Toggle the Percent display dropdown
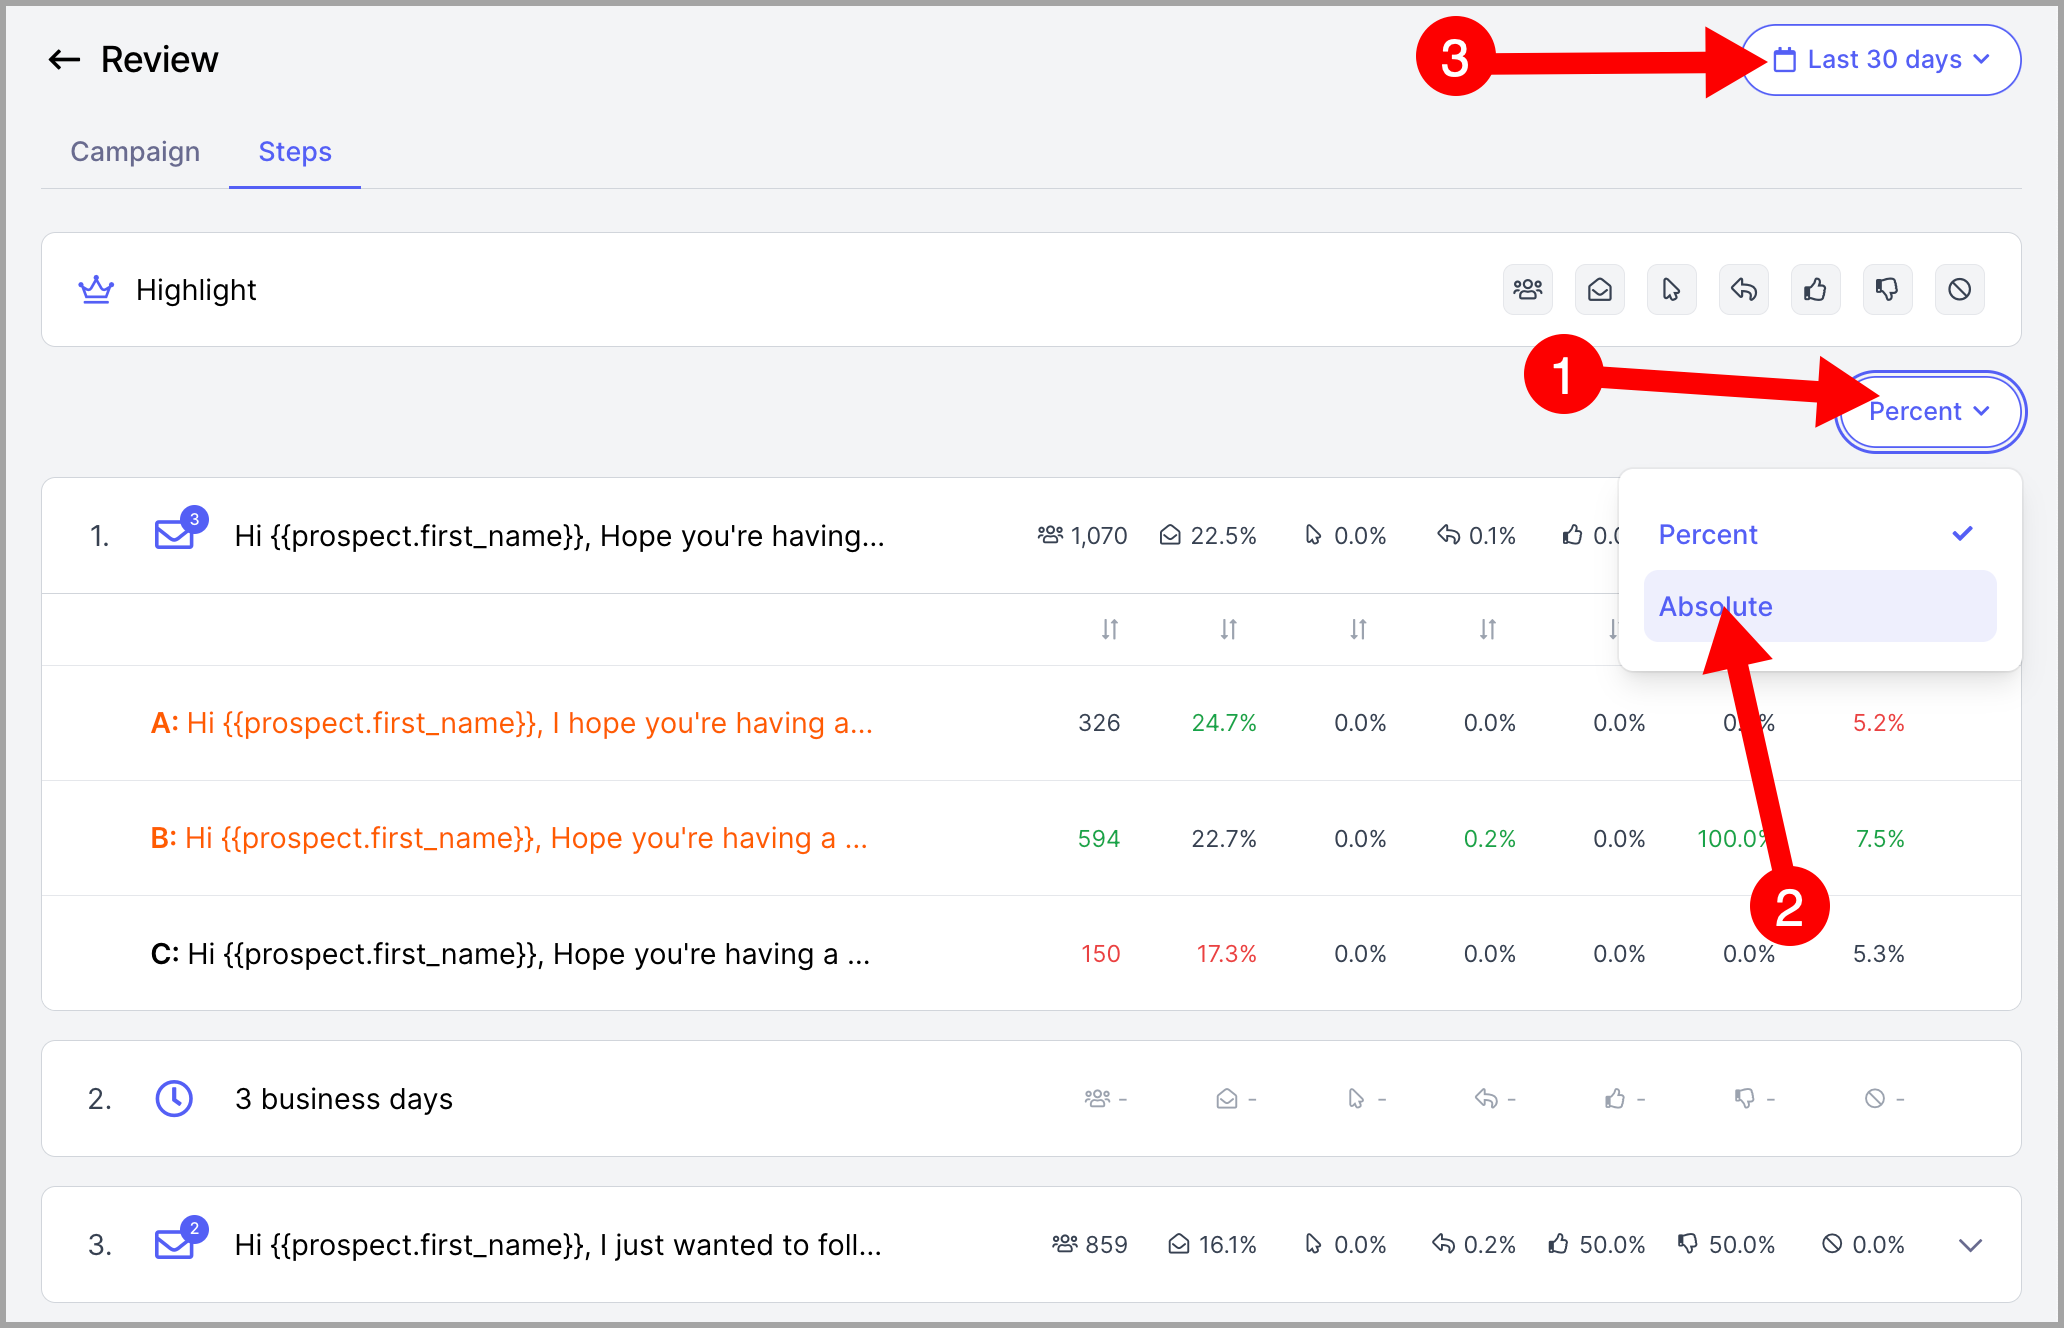This screenshot has width=2064, height=1328. tap(1930, 412)
